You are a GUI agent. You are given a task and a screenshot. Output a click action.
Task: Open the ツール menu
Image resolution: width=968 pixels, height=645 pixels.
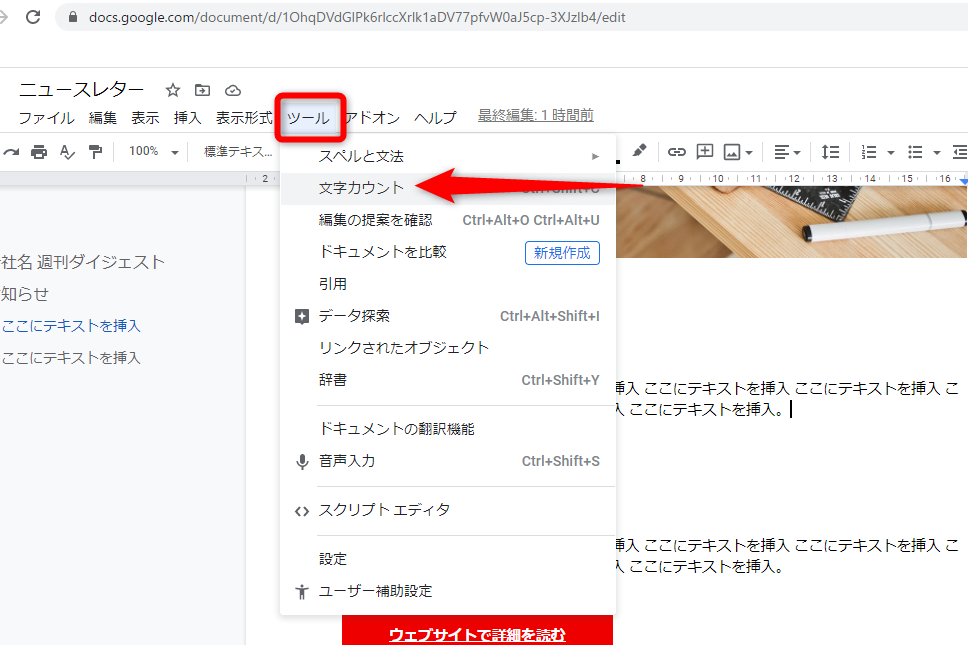tap(309, 118)
